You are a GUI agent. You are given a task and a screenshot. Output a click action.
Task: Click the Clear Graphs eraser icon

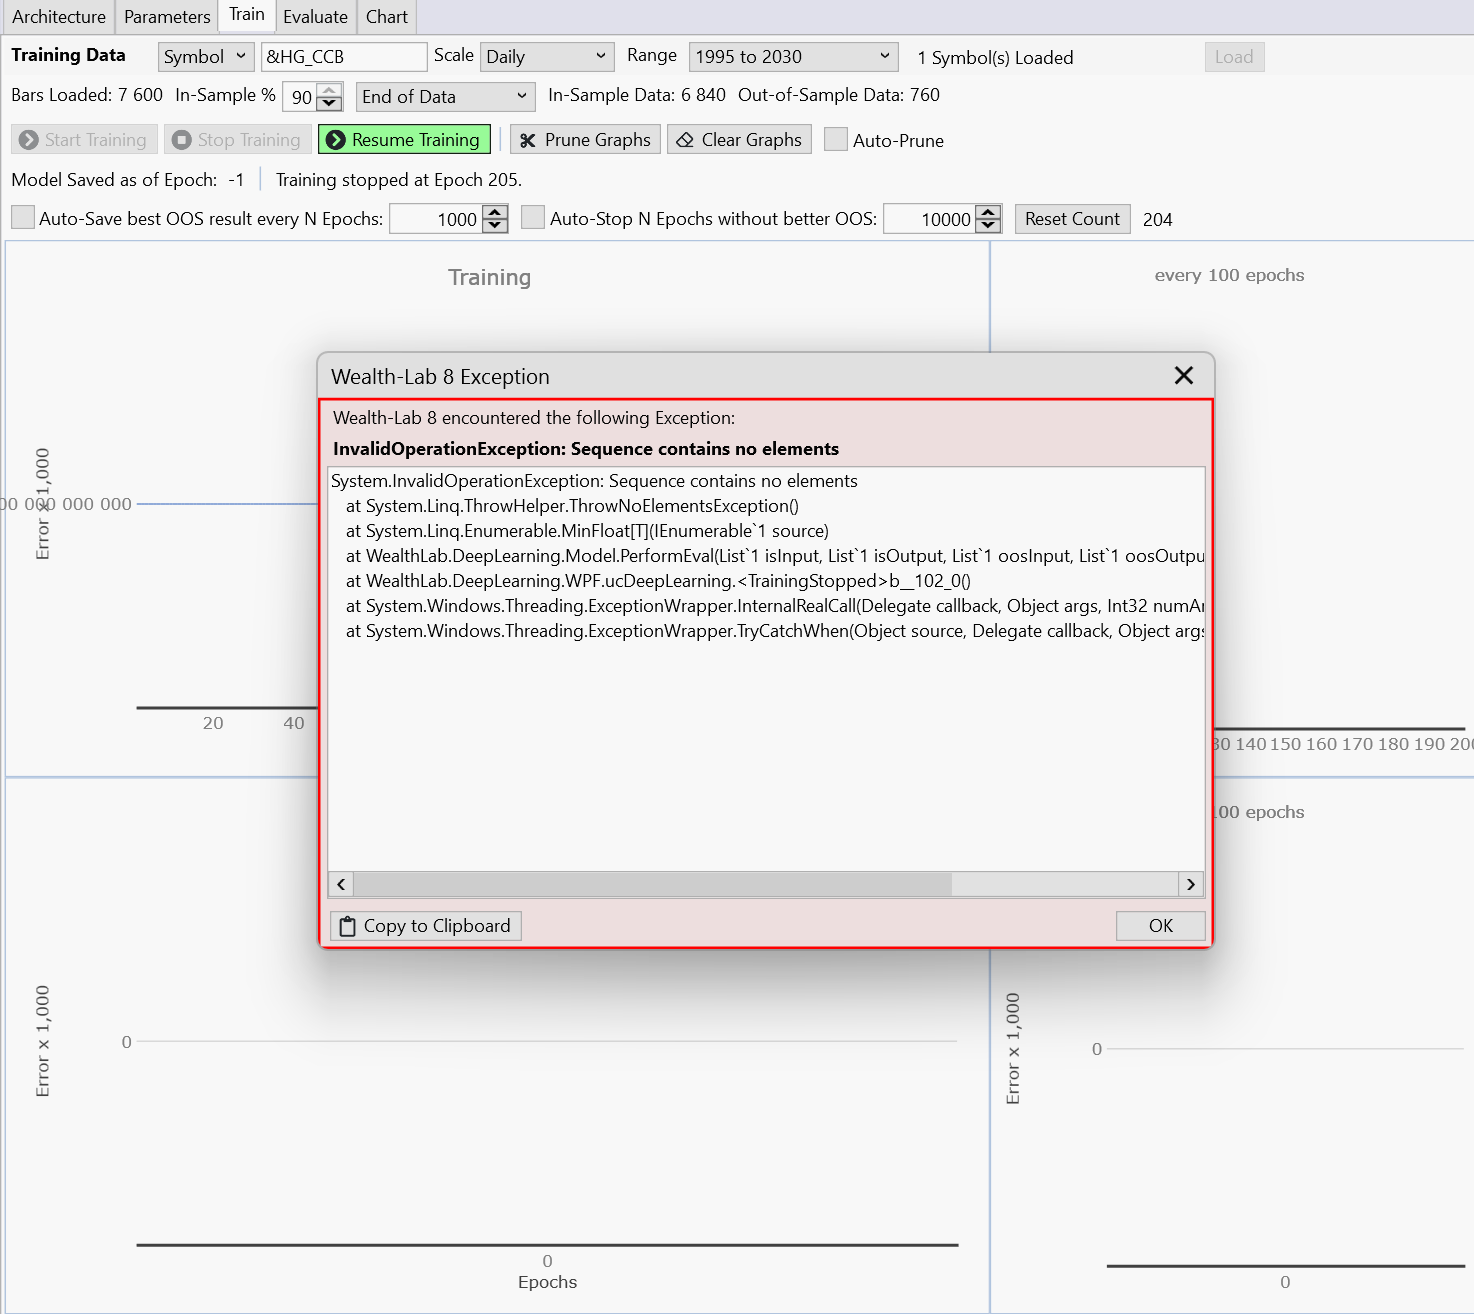click(x=685, y=140)
